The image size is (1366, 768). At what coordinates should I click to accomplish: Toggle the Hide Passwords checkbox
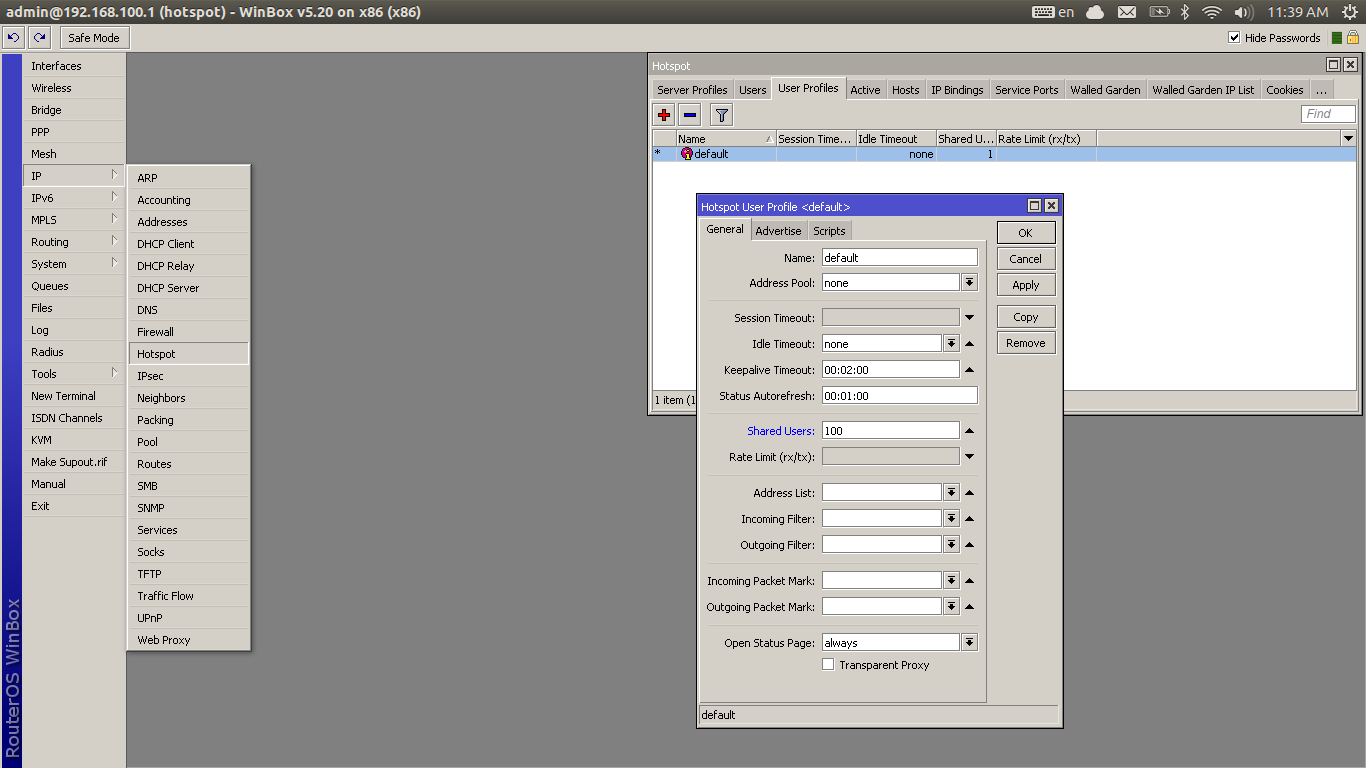tap(1234, 38)
